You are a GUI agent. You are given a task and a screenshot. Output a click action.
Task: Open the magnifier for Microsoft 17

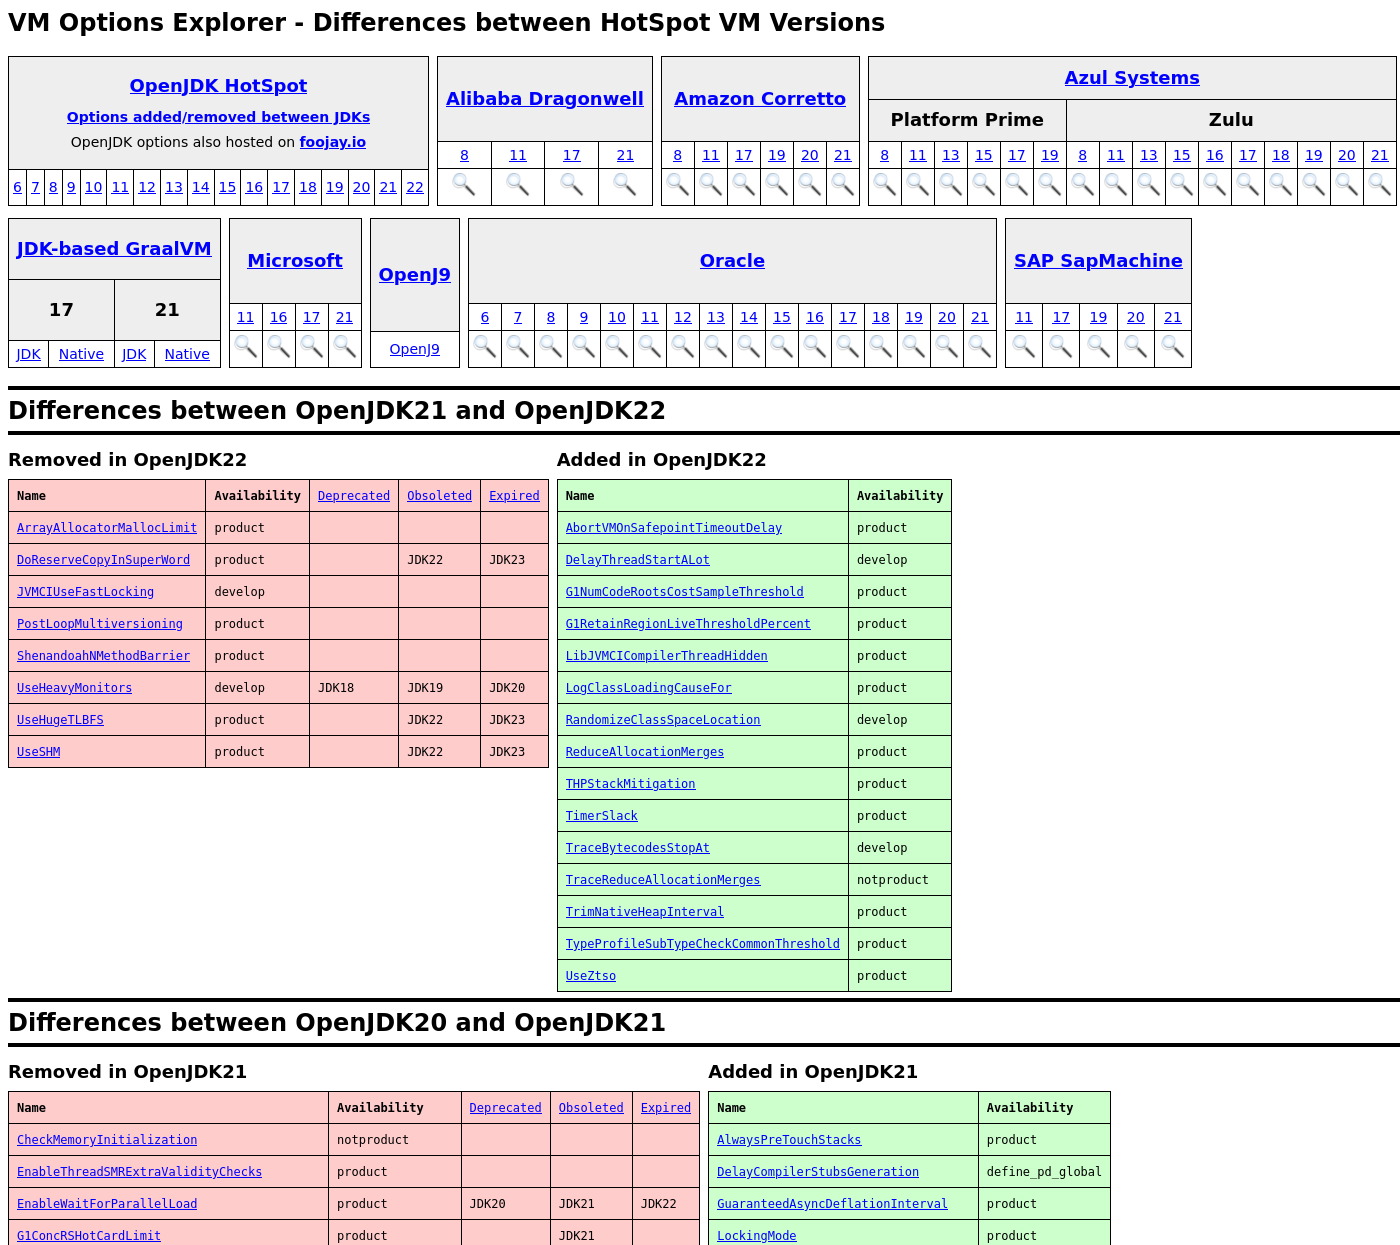pos(312,347)
